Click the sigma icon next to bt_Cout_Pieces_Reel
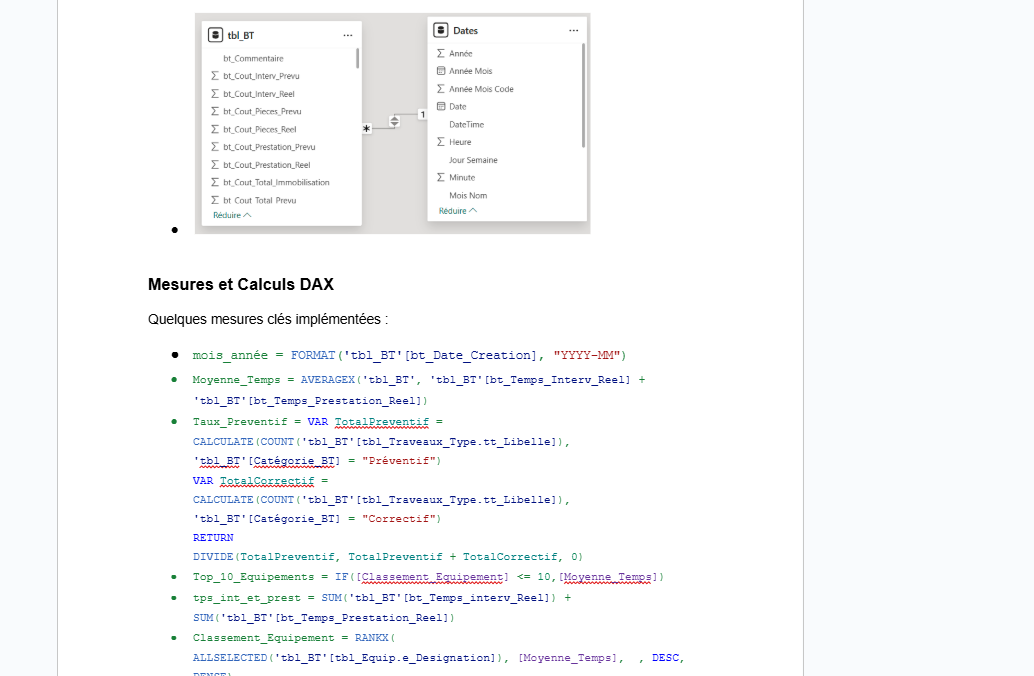Viewport: 1034px width, 676px height. coord(215,129)
